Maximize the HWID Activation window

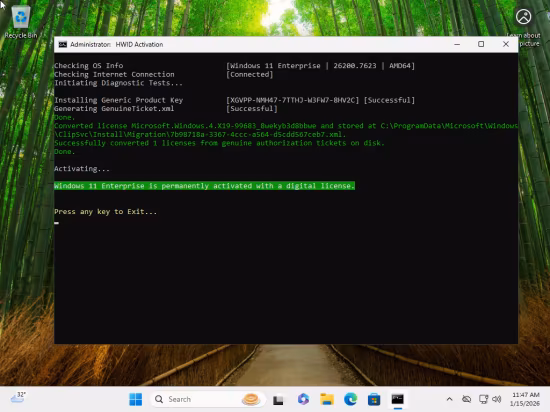tap(481, 45)
